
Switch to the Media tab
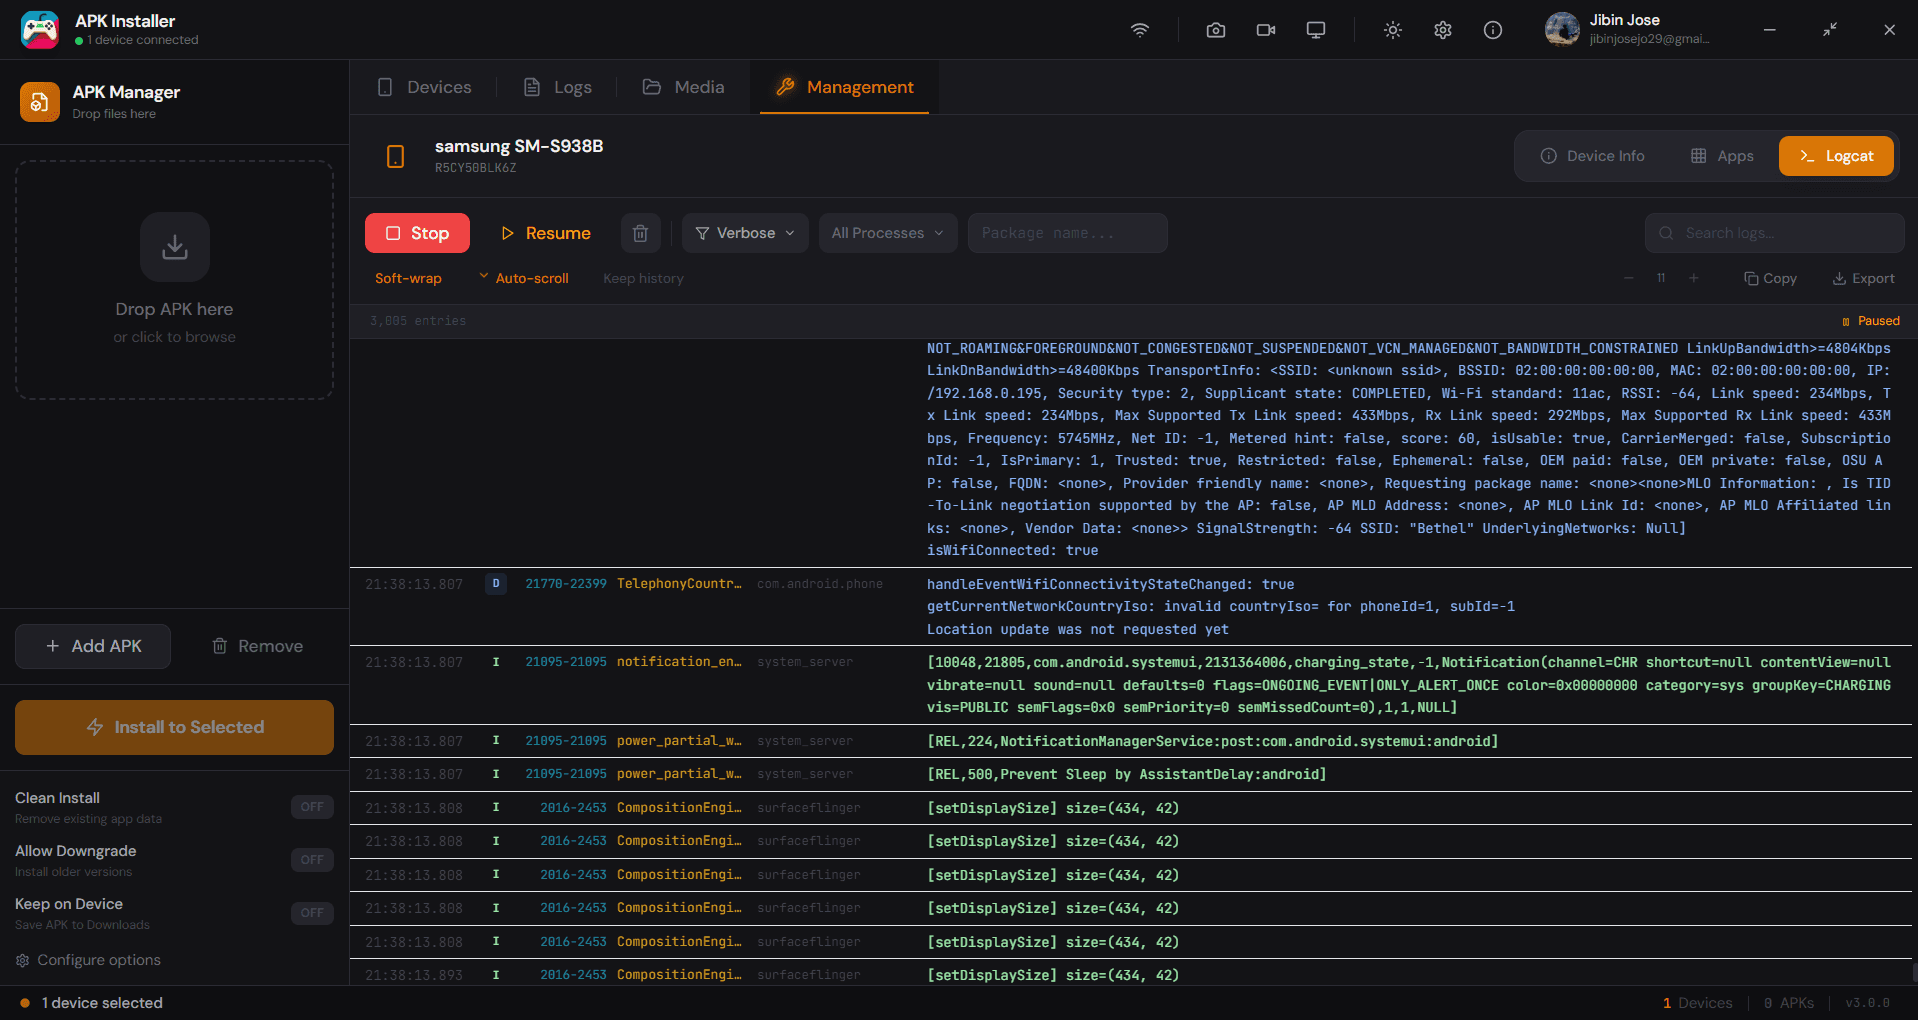[x=683, y=87]
